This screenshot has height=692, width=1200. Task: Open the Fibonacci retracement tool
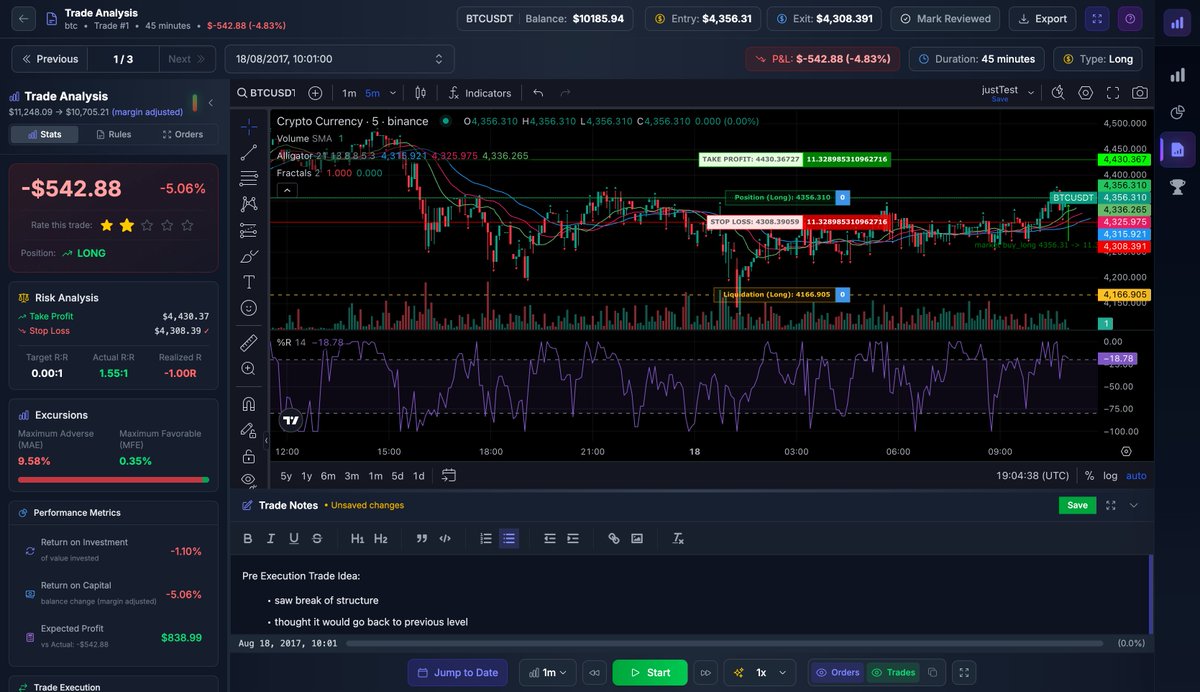point(249,178)
